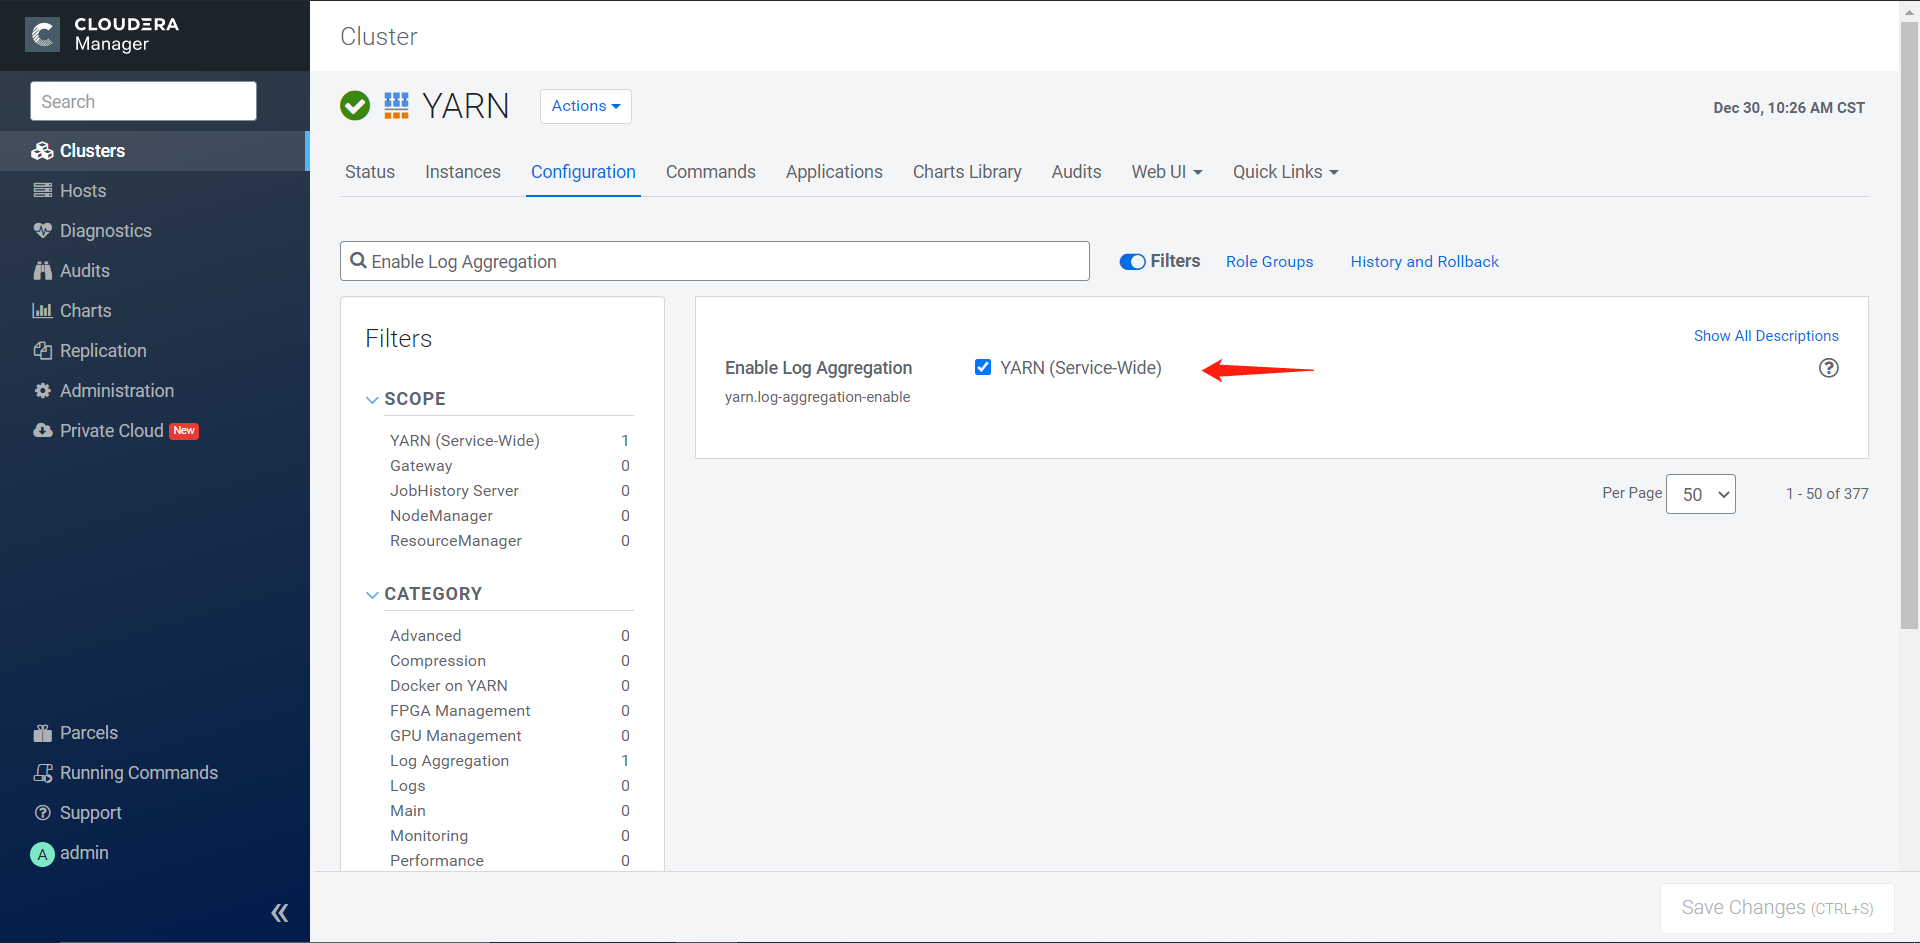Open the Audits tab in YARN
Image resolution: width=1920 pixels, height=943 pixels.
(1076, 172)
